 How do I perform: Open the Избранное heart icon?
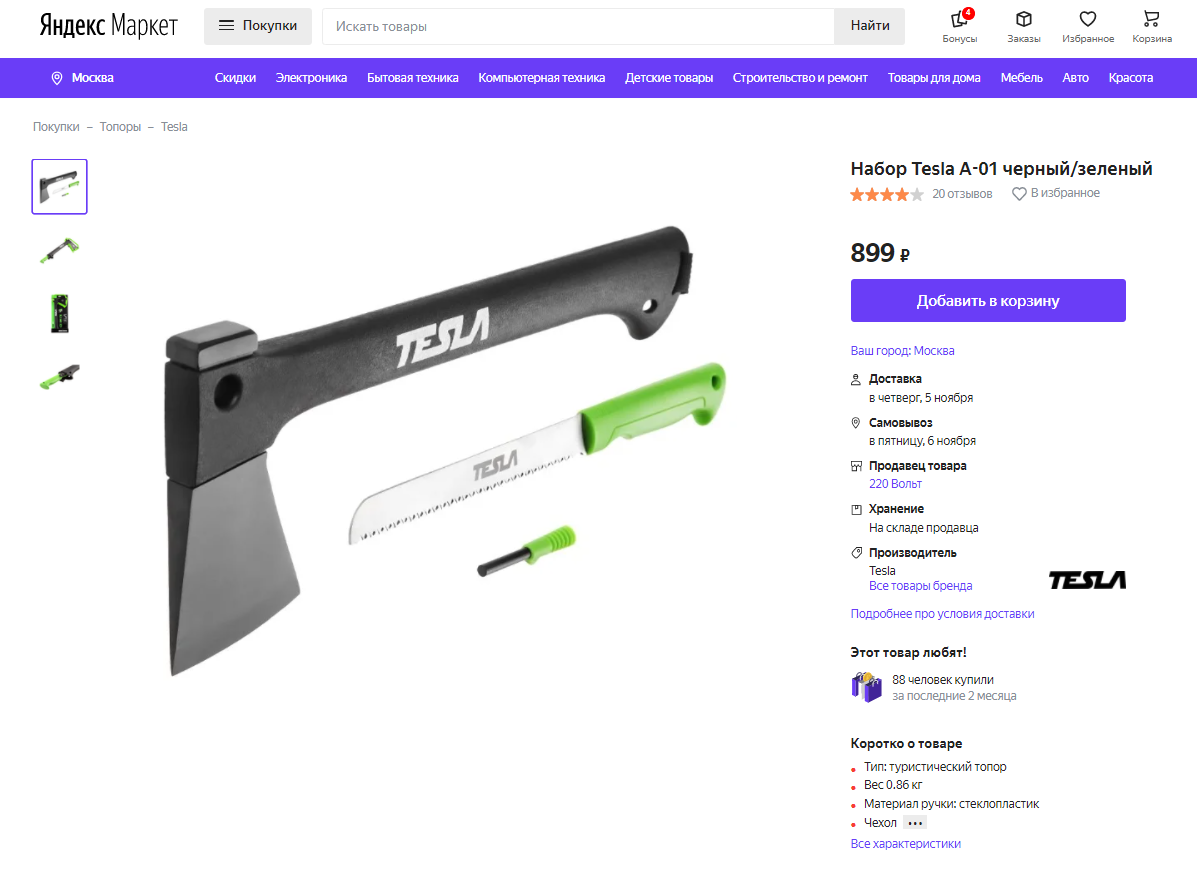1088,19
